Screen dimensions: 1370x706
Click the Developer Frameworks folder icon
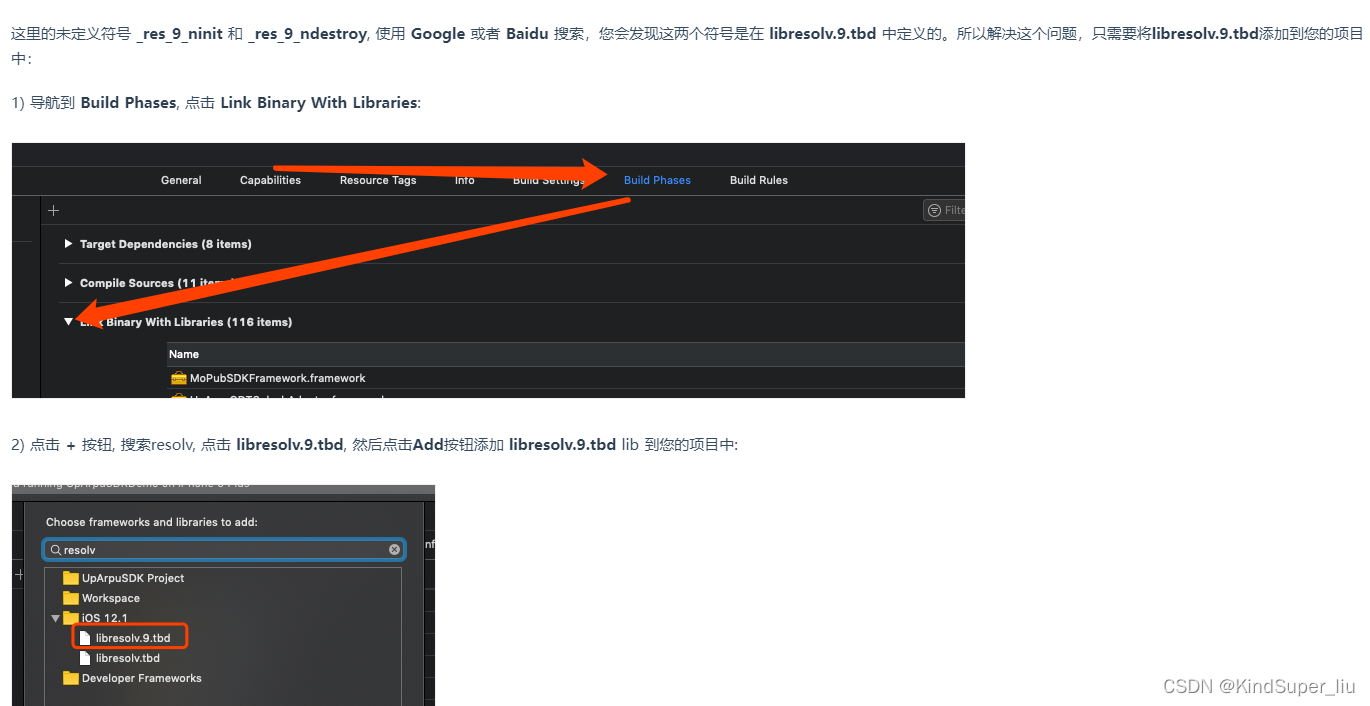click(x=71, y=678)
